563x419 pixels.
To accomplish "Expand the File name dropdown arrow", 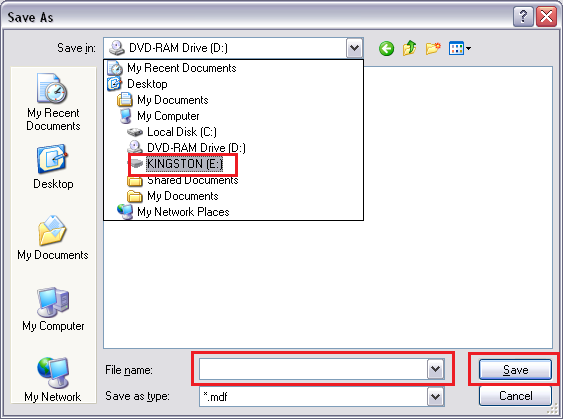I will point(436,369).
